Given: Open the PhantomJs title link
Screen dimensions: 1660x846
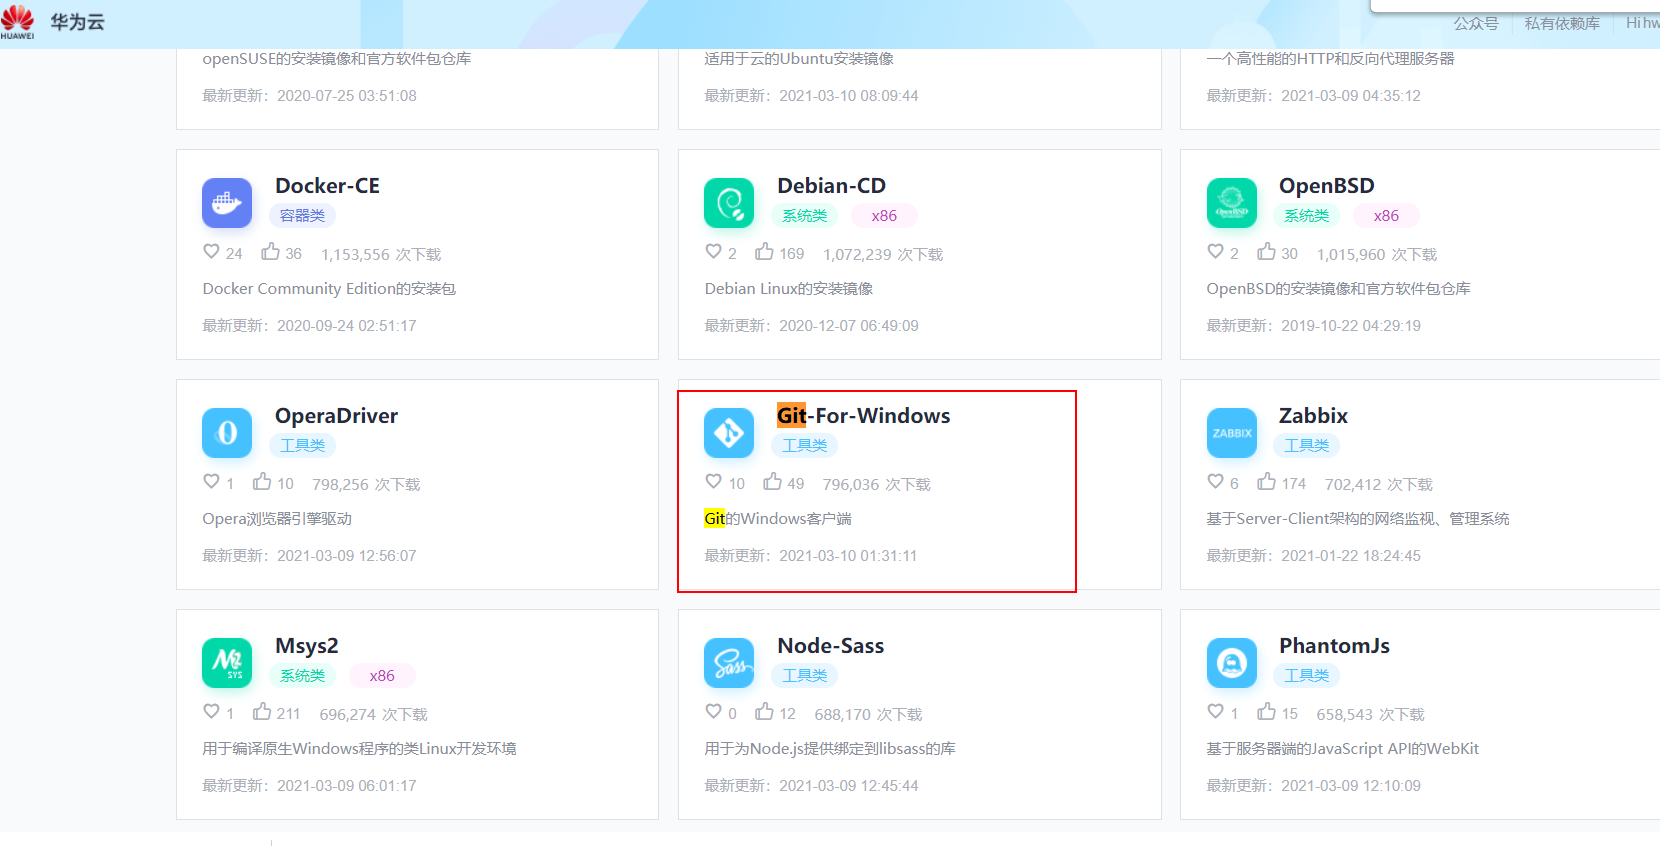Looking at the screenshot, I should pyautogui.click(x=1334, y=646).
